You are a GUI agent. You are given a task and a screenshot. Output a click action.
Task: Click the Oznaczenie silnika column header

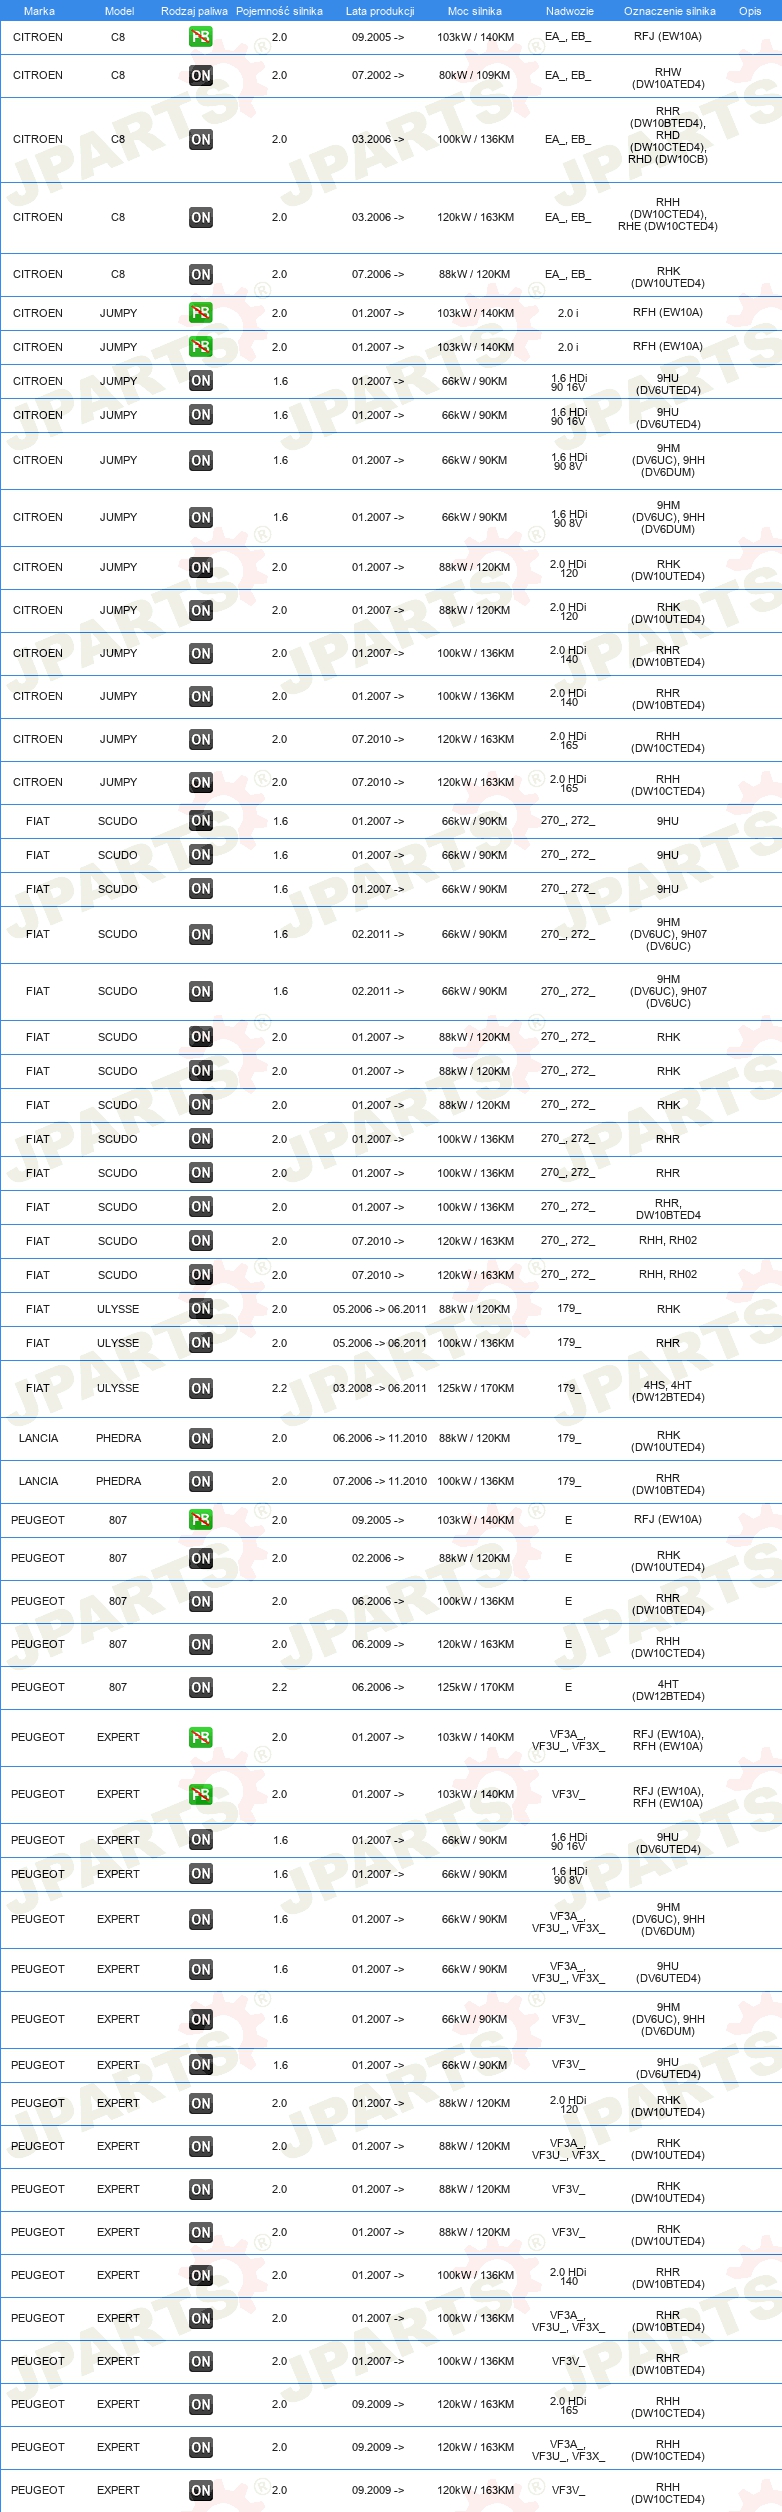669,11
